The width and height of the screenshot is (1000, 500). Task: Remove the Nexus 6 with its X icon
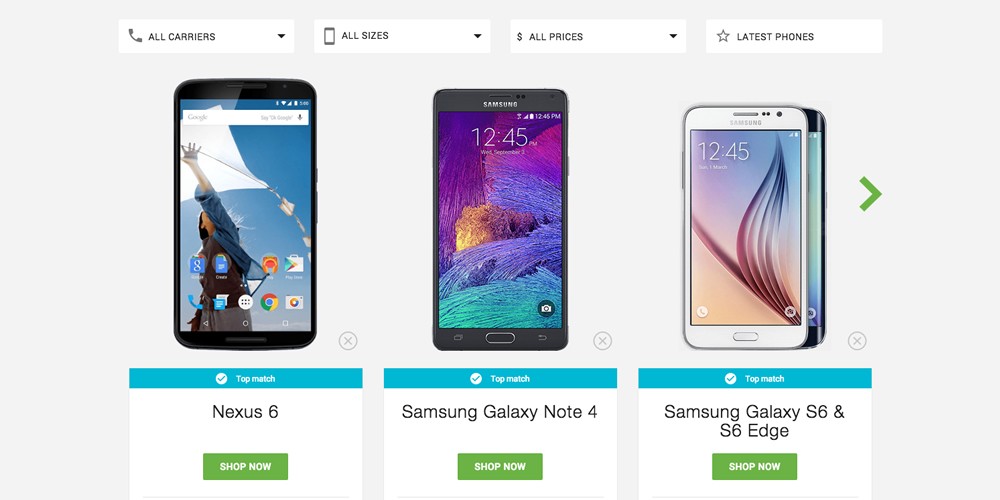pos(348,341)
